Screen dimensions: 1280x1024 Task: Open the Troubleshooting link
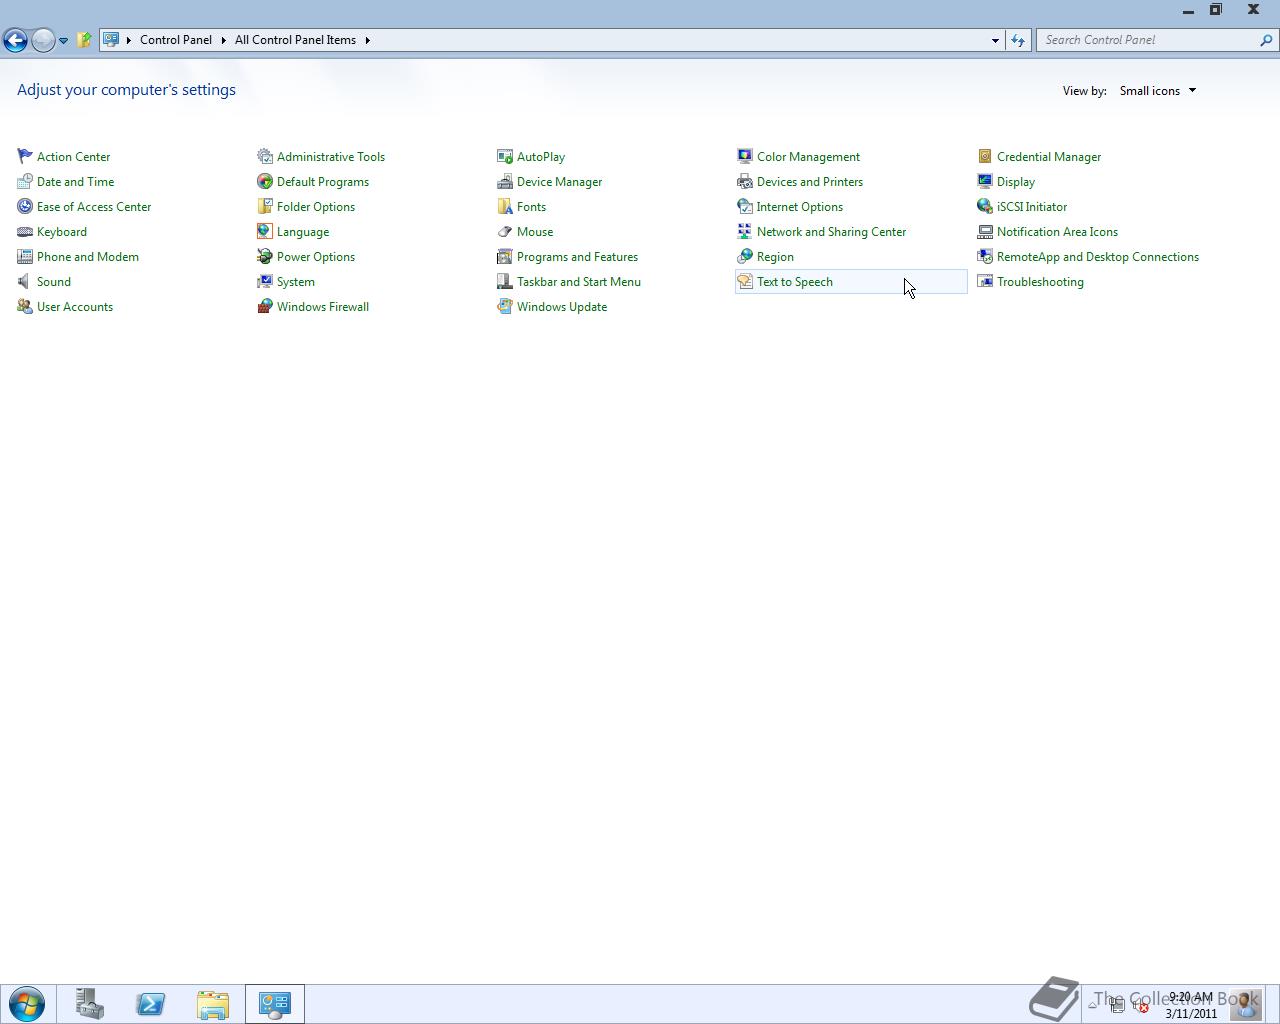1040,282
